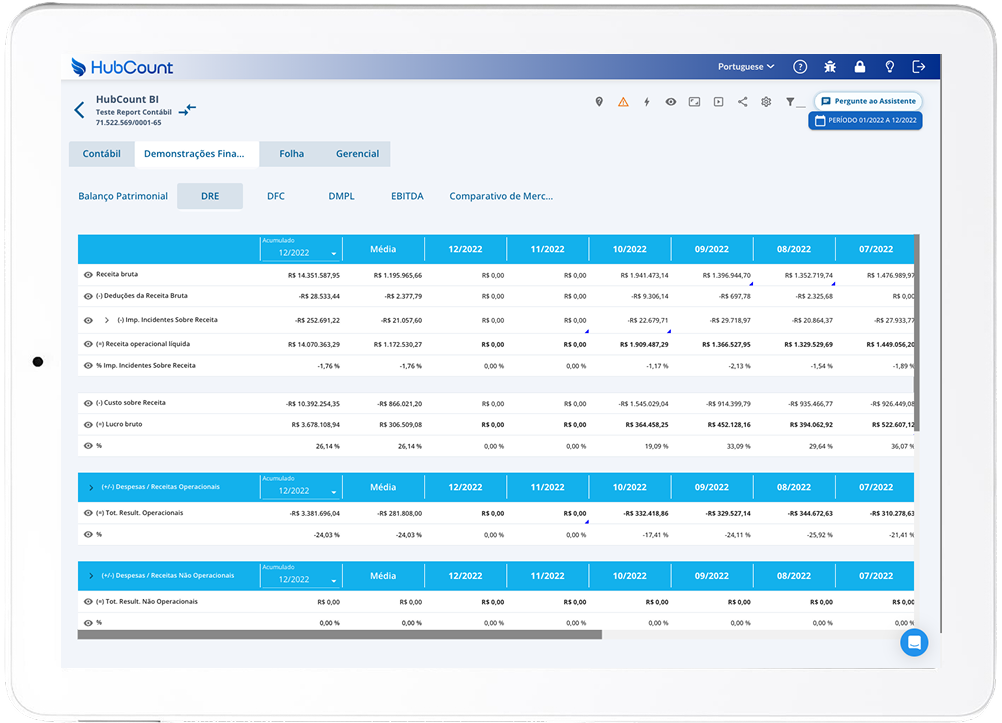Expand the Imp. Incidentes Sobre Receita row

[107, 320]
